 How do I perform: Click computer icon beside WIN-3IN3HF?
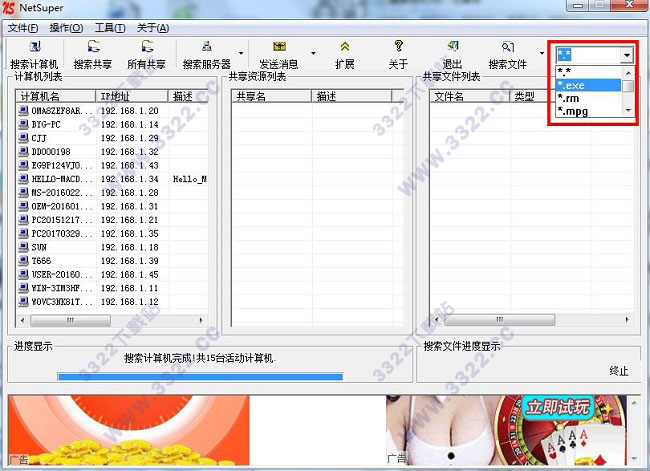click(24, 288)
